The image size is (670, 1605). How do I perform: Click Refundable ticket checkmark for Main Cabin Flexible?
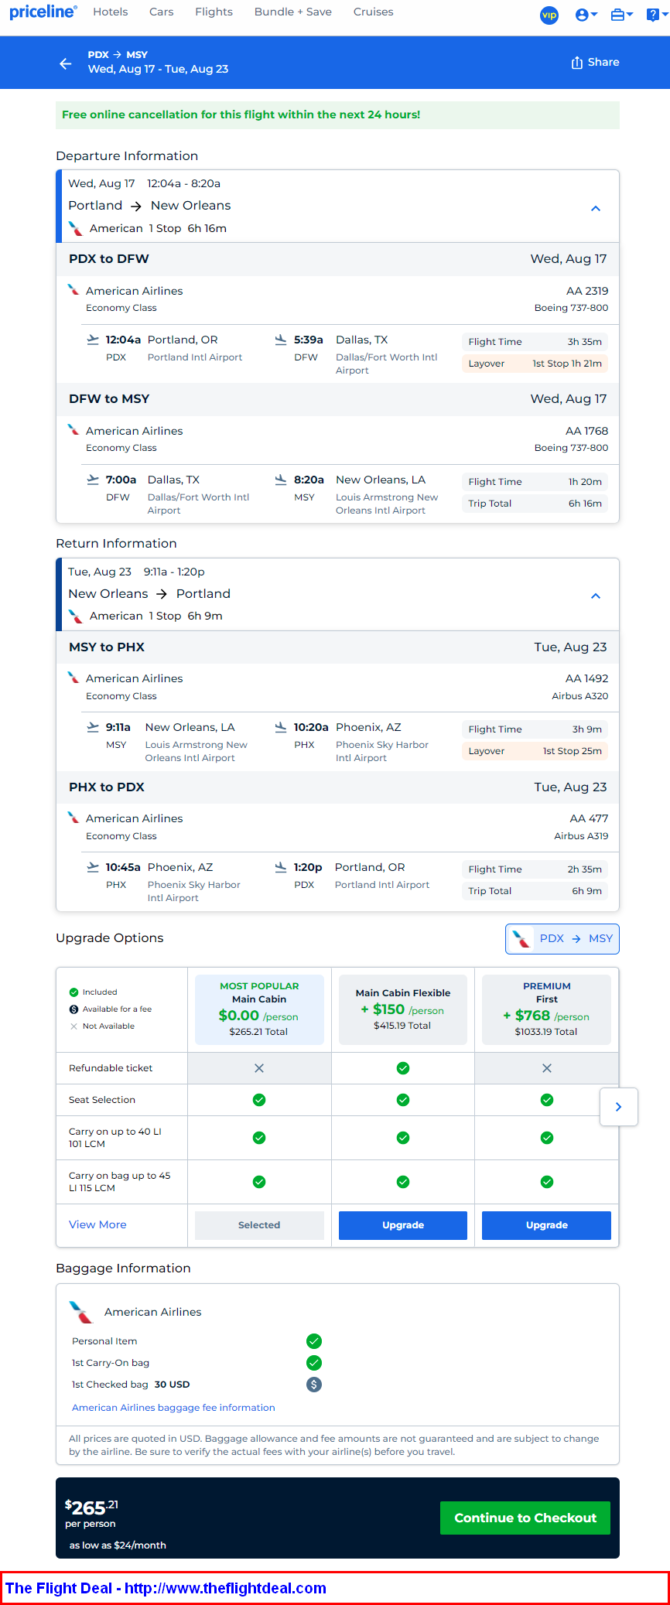pos(403,1068)
